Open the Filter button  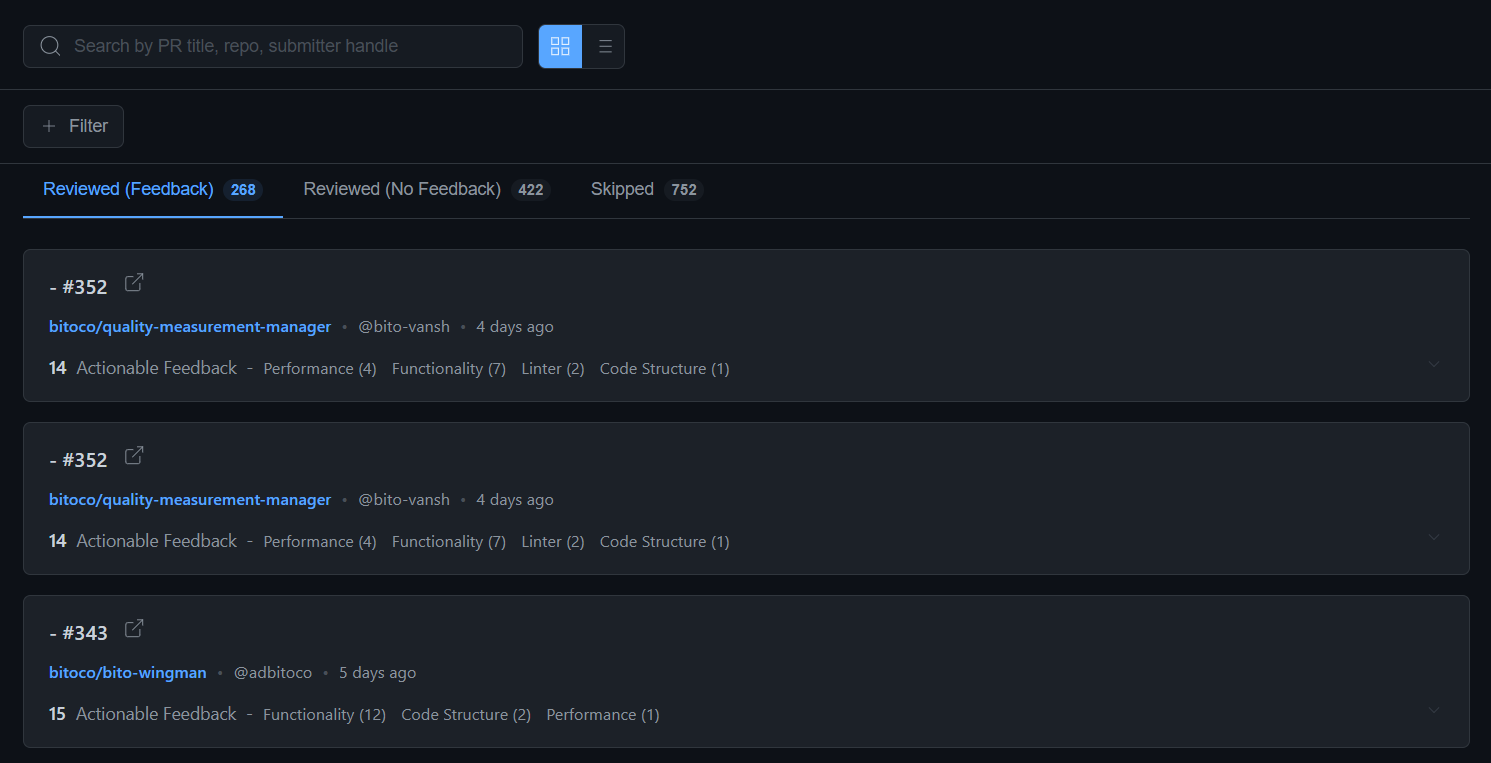coord(74,126)
